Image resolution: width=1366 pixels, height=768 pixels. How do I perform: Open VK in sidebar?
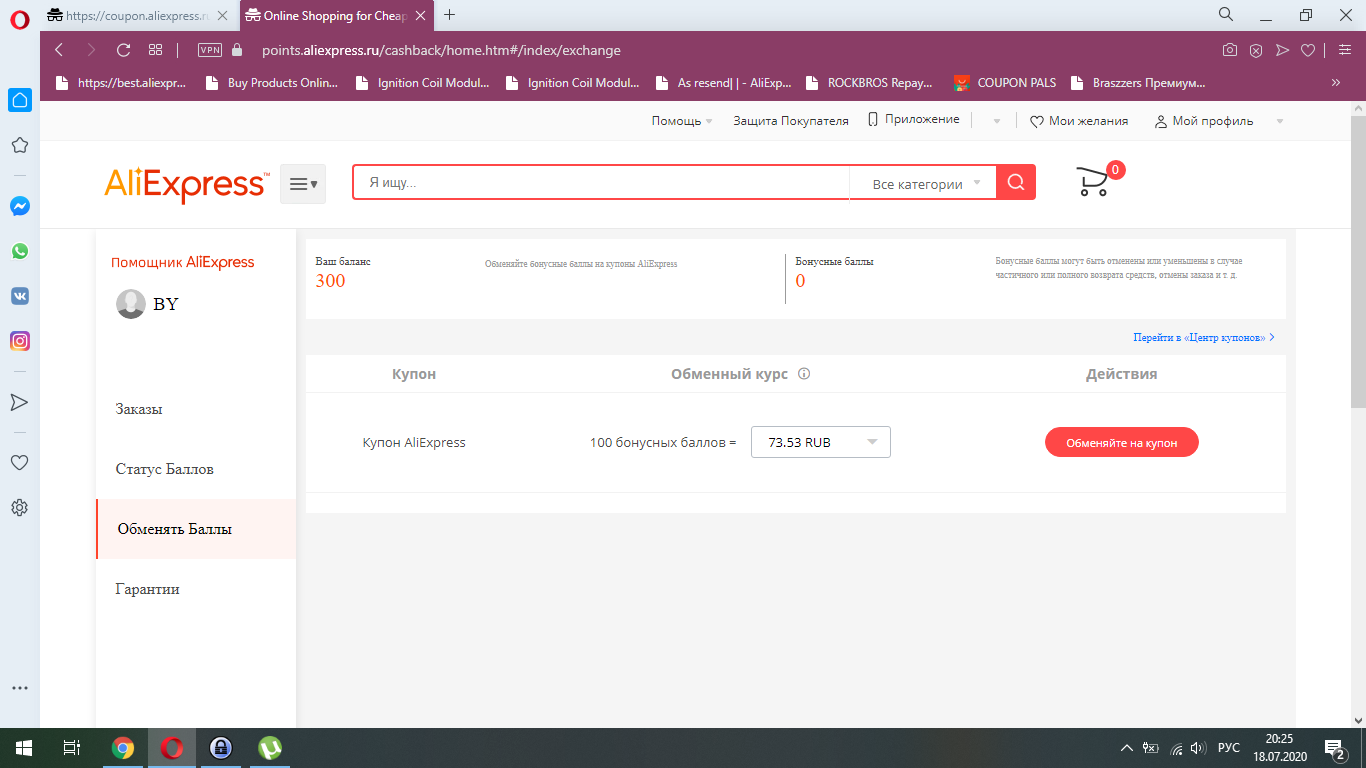click(19, 296)
